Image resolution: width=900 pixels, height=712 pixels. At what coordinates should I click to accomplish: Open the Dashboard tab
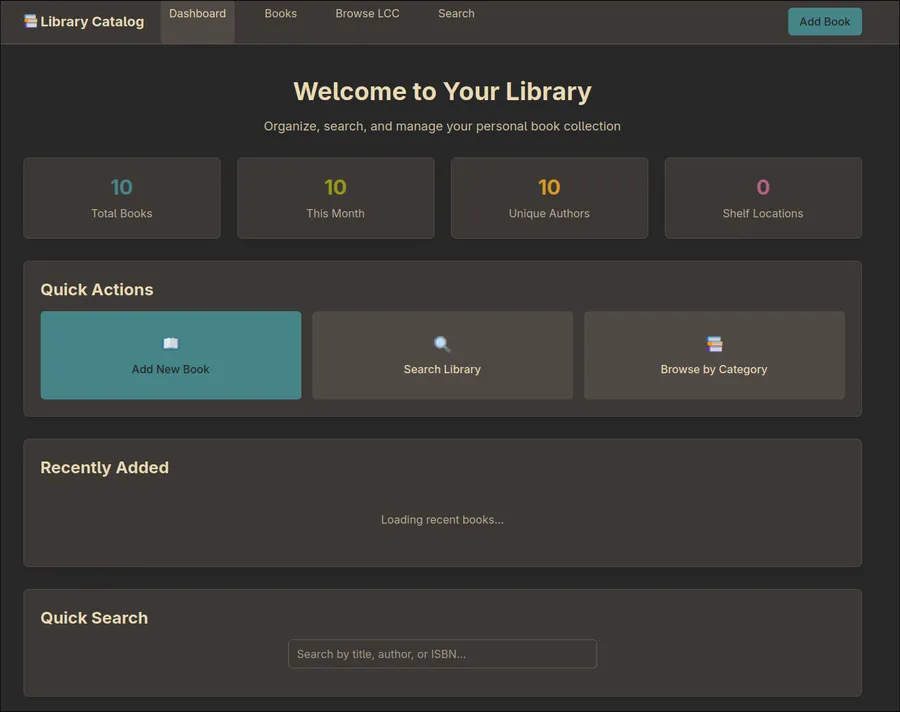tap(197, 21)
